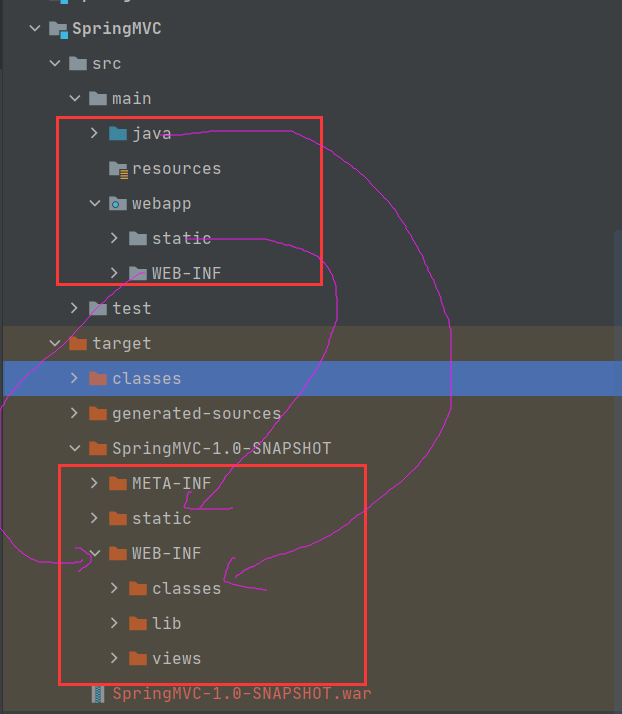Viewport: 622px width, 714px height.
Task: Click the webapp web folder icon
Action: 118,204
